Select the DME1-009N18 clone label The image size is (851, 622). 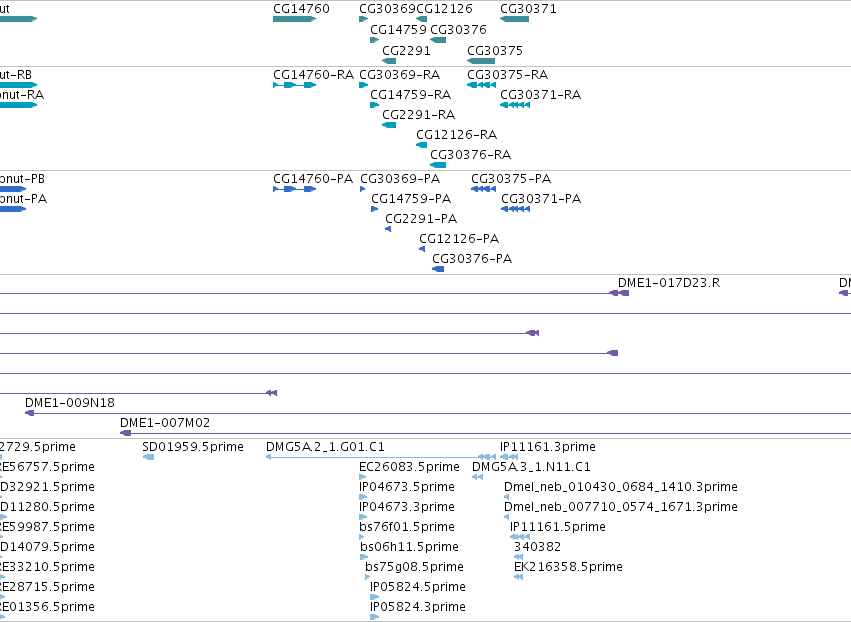pyautogui.click(x=70, y=403)
